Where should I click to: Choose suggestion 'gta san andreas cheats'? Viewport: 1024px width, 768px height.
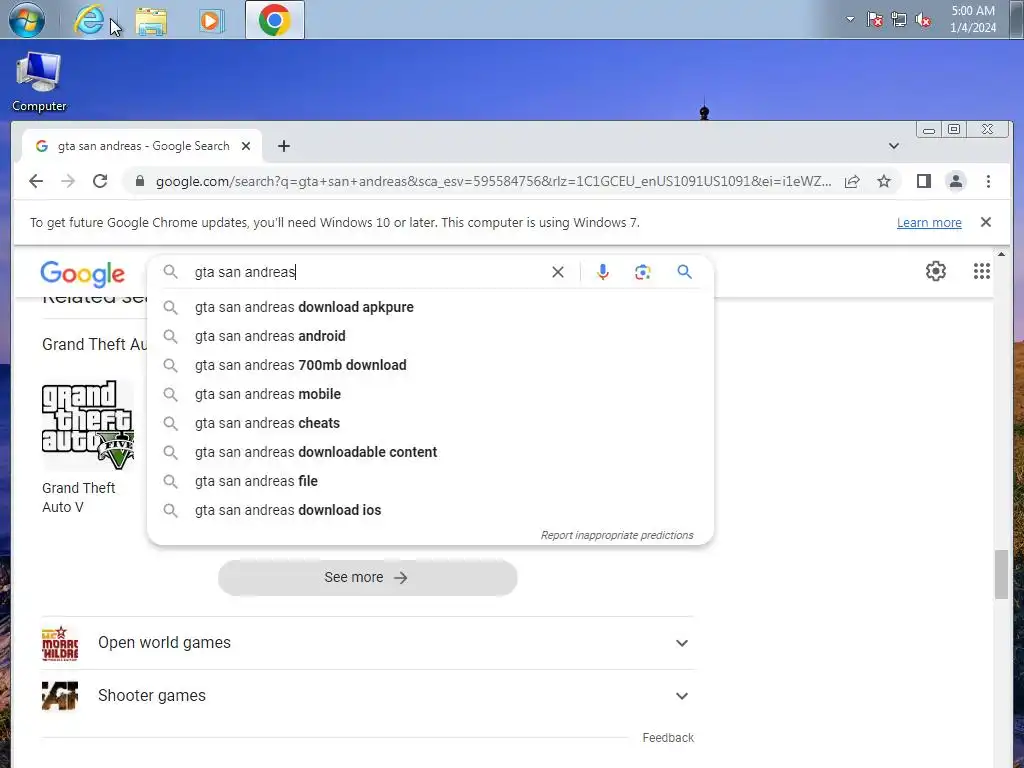(430, 423)
